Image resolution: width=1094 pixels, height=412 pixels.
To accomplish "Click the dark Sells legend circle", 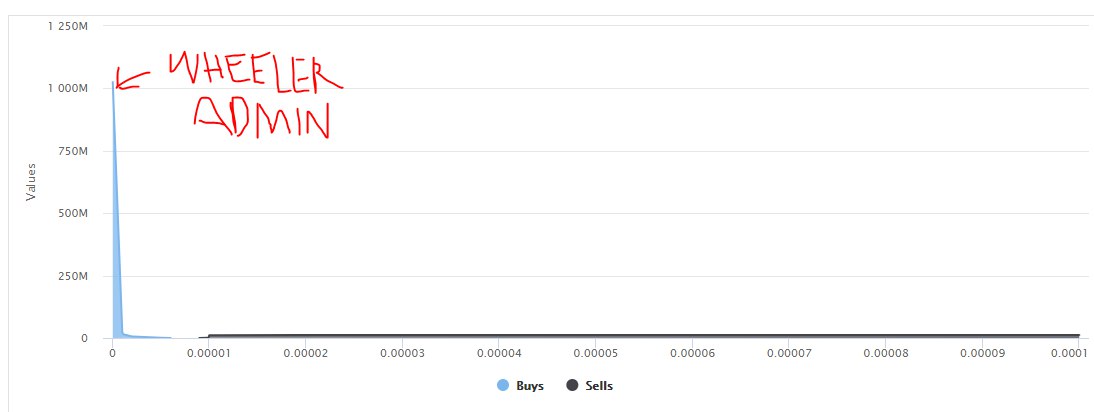I will [573, 386].
